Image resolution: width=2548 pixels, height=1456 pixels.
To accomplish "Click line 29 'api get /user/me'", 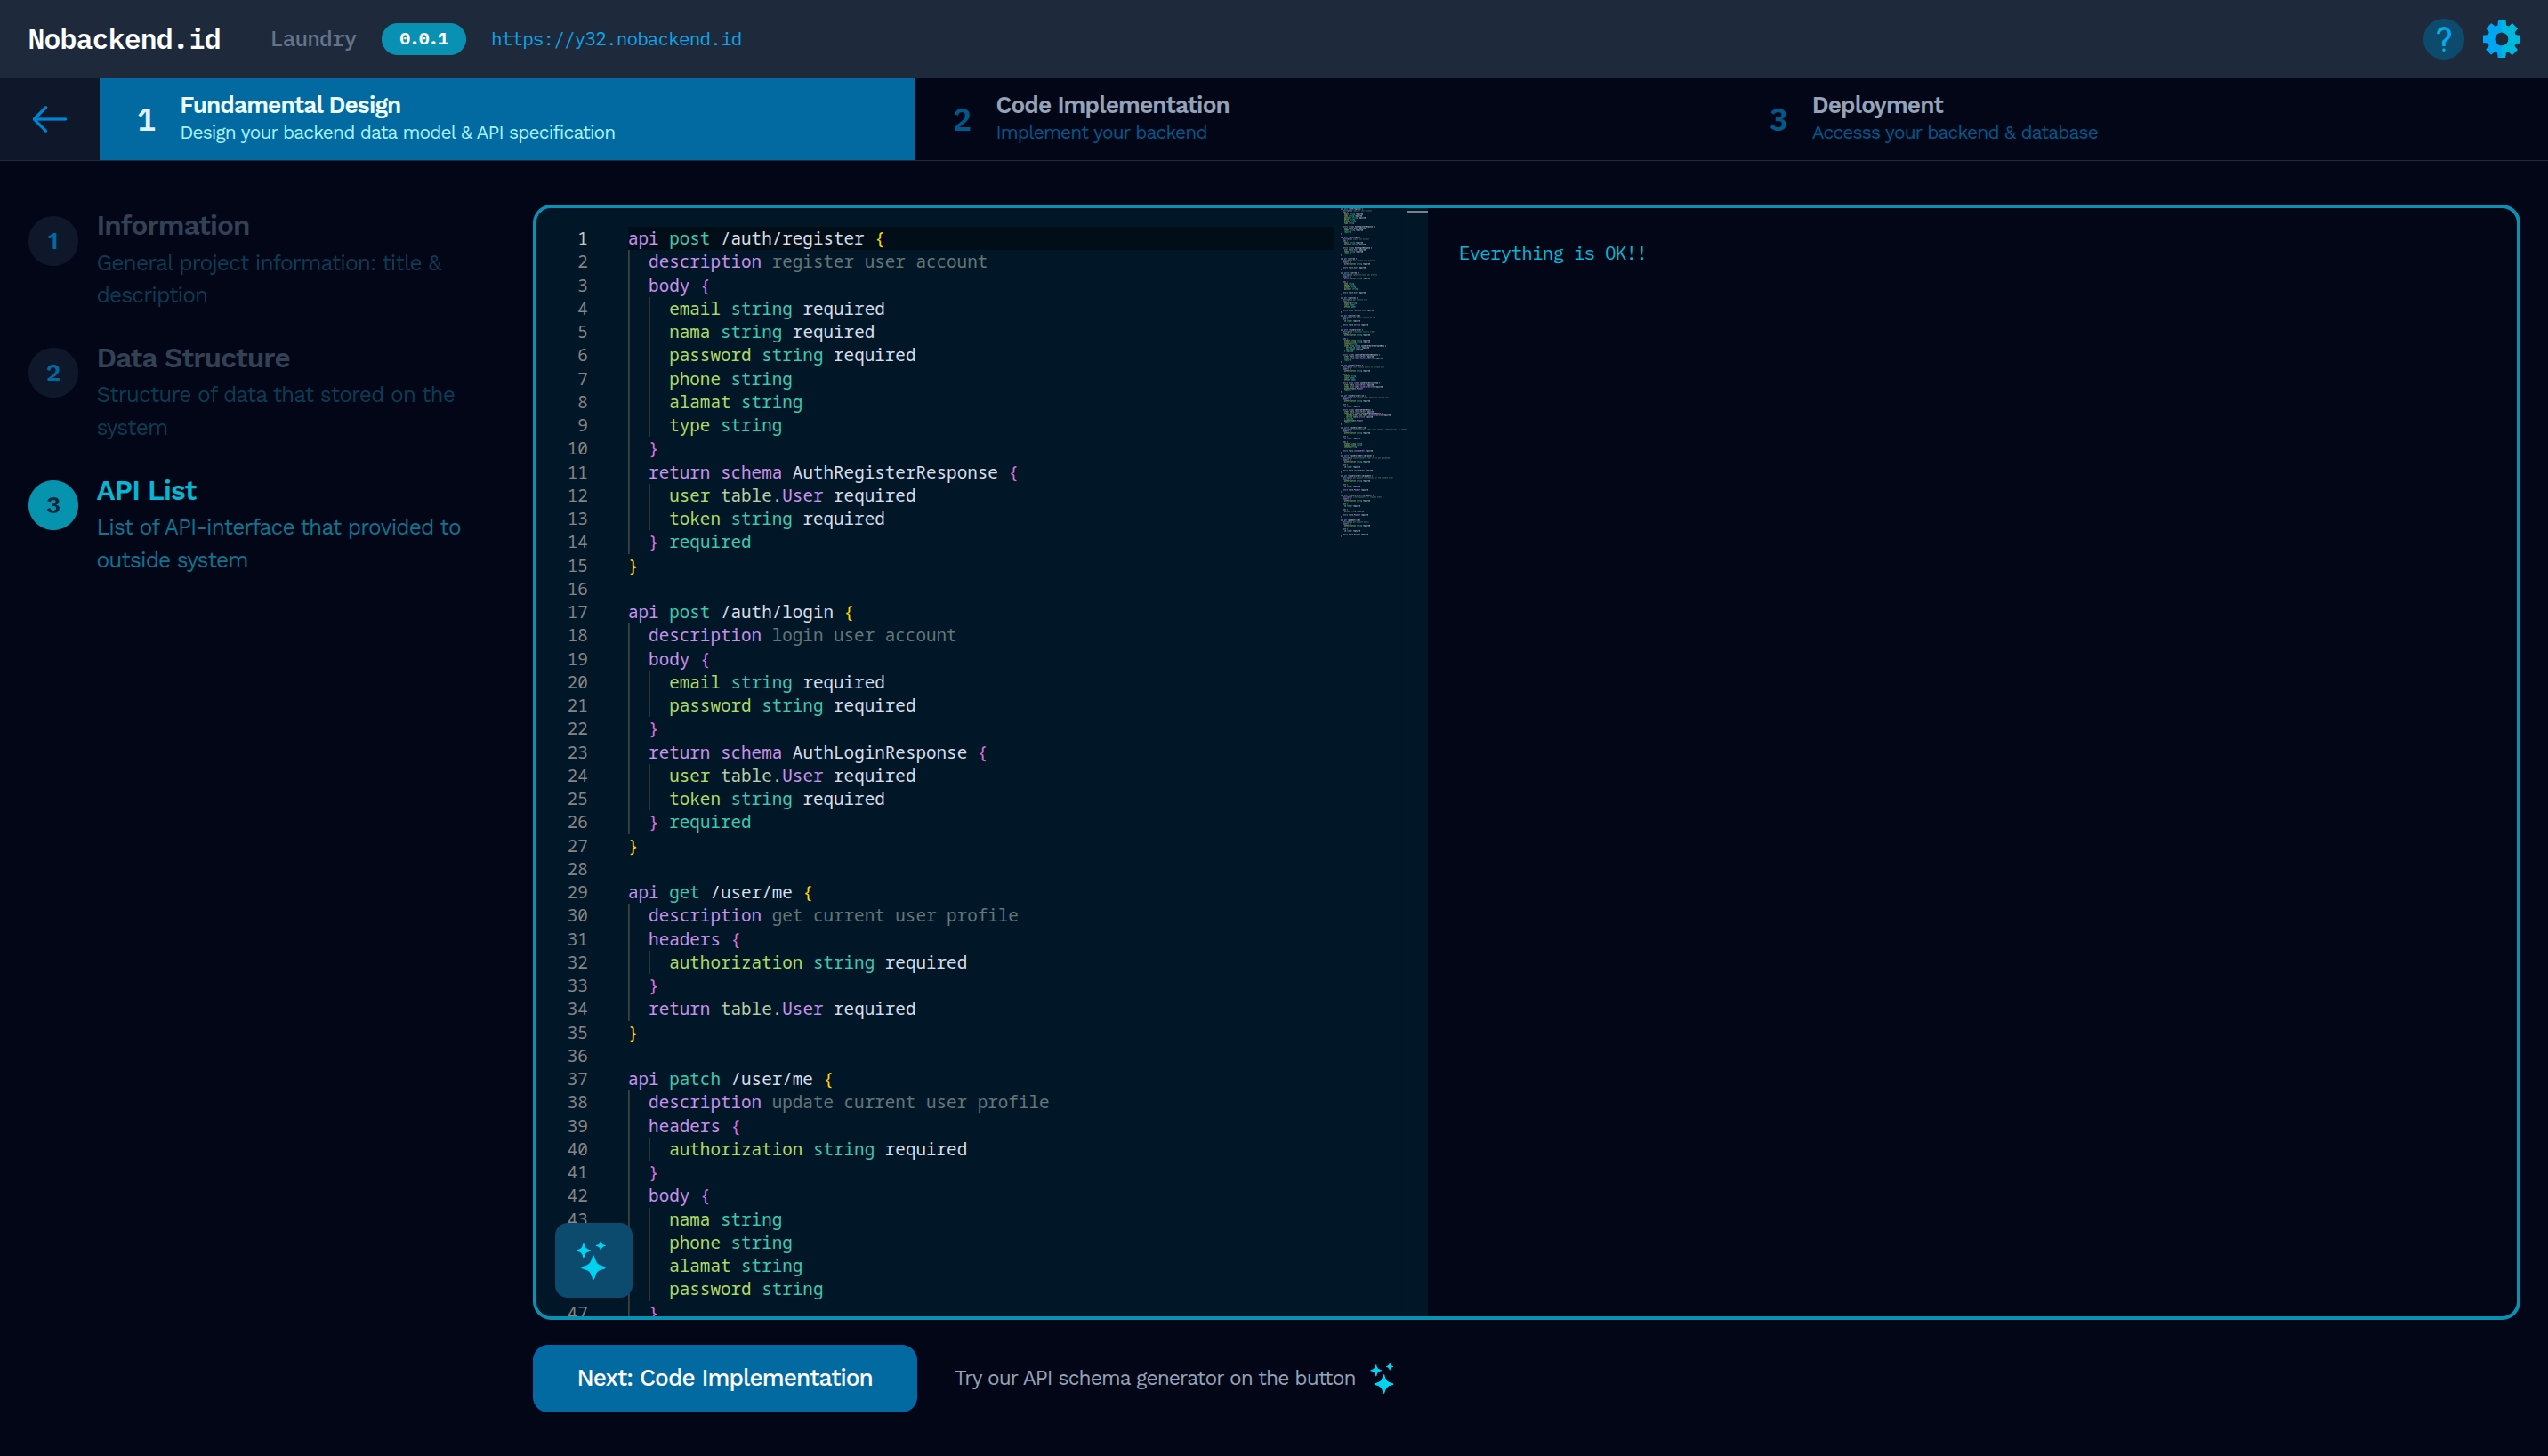I will [x=720, y=892].
